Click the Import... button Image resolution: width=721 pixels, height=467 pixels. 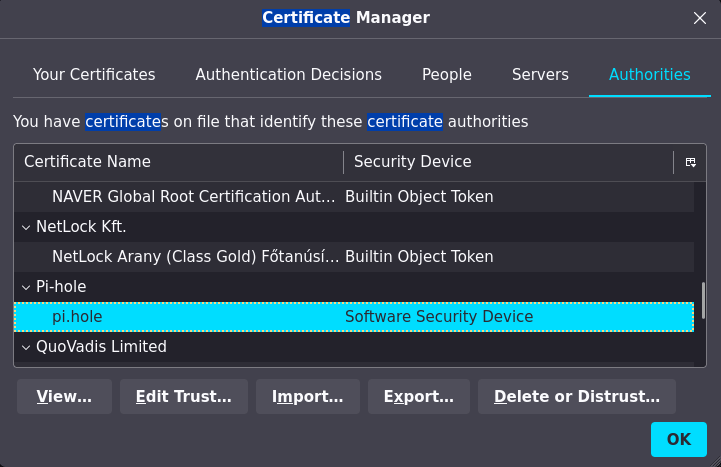point(308,396)
